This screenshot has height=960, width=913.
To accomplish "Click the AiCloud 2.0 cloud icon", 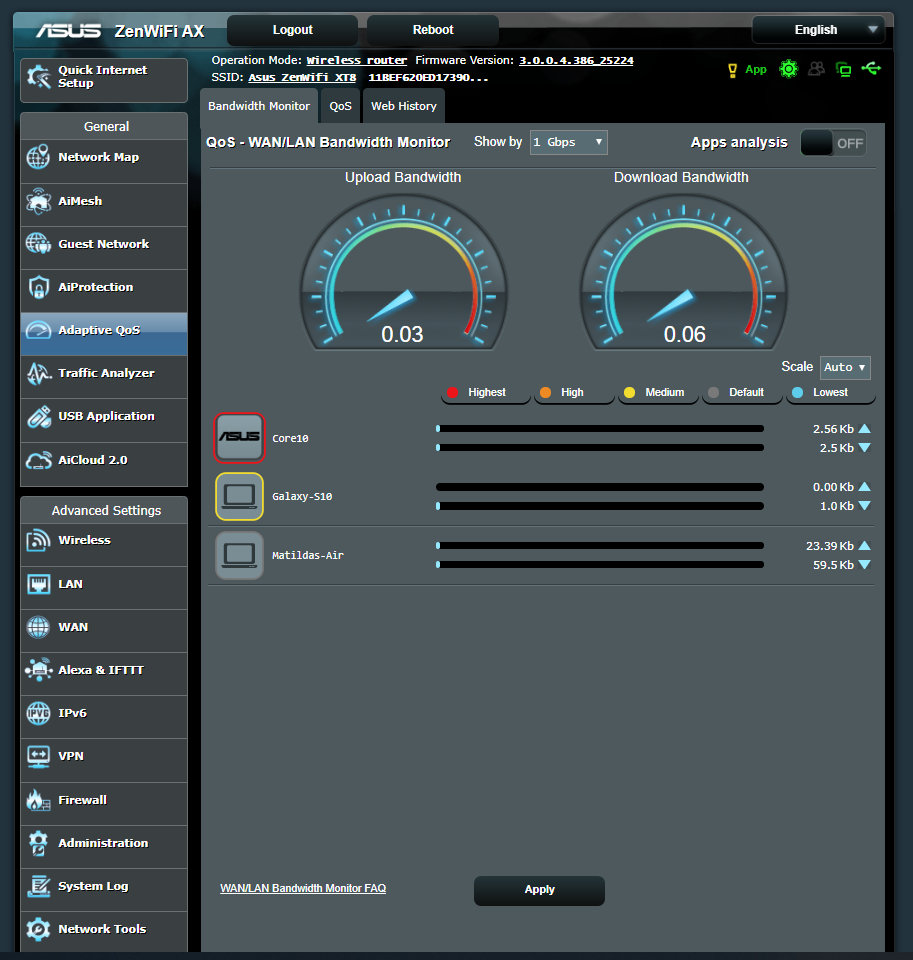I will (38, 460).
